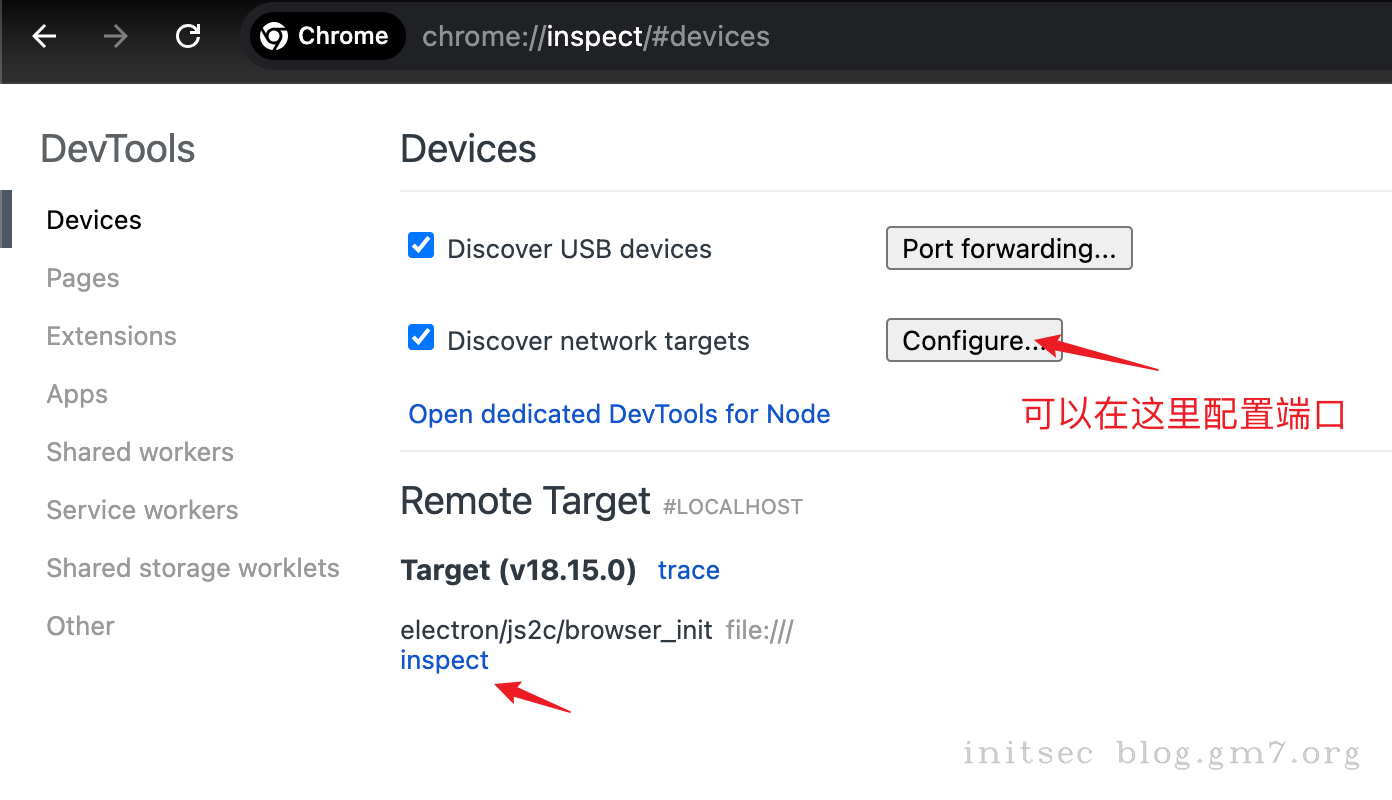The width and height of the screenshot is (1392, 800).
Task: Click the browser back arrow
Action: point(44,37)
